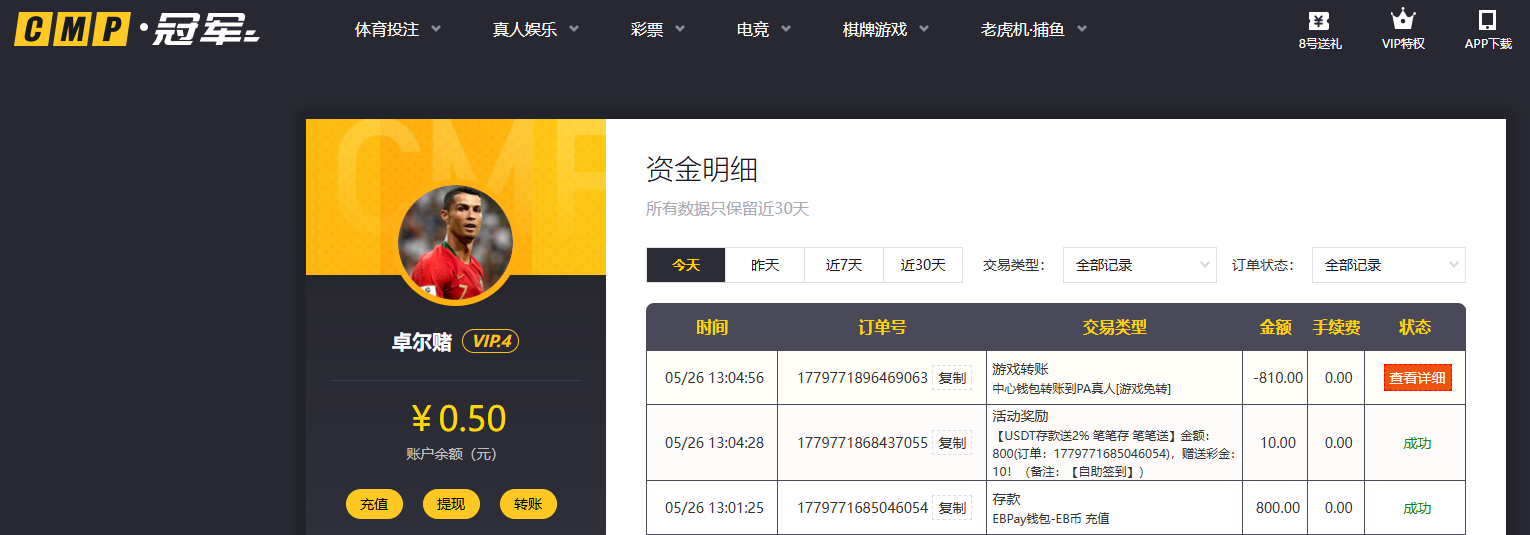Click the VIP.4 badge
Image resolution: width=1530 pixels, height=535 pixels.
click(491, 342)
